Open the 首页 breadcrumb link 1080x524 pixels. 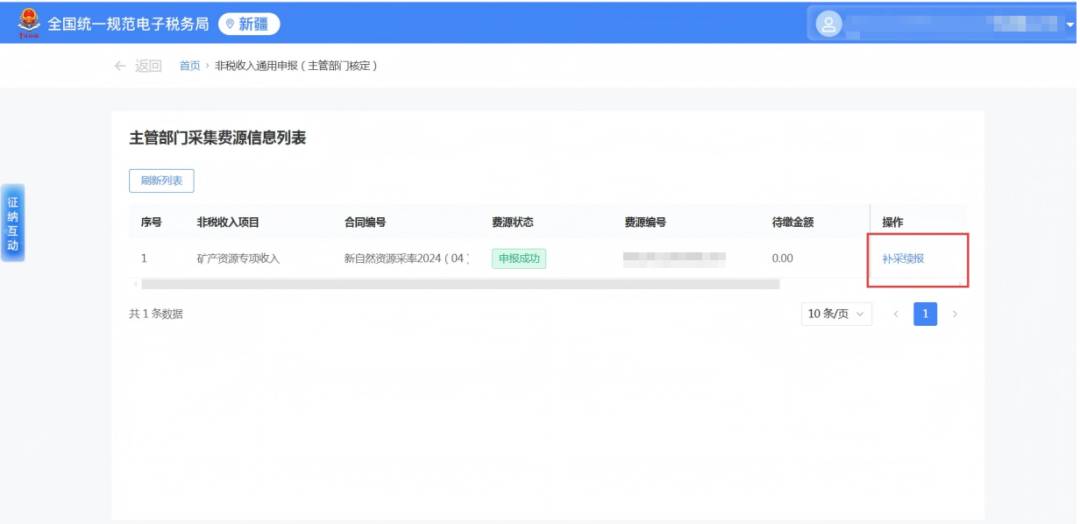[189, 66]
